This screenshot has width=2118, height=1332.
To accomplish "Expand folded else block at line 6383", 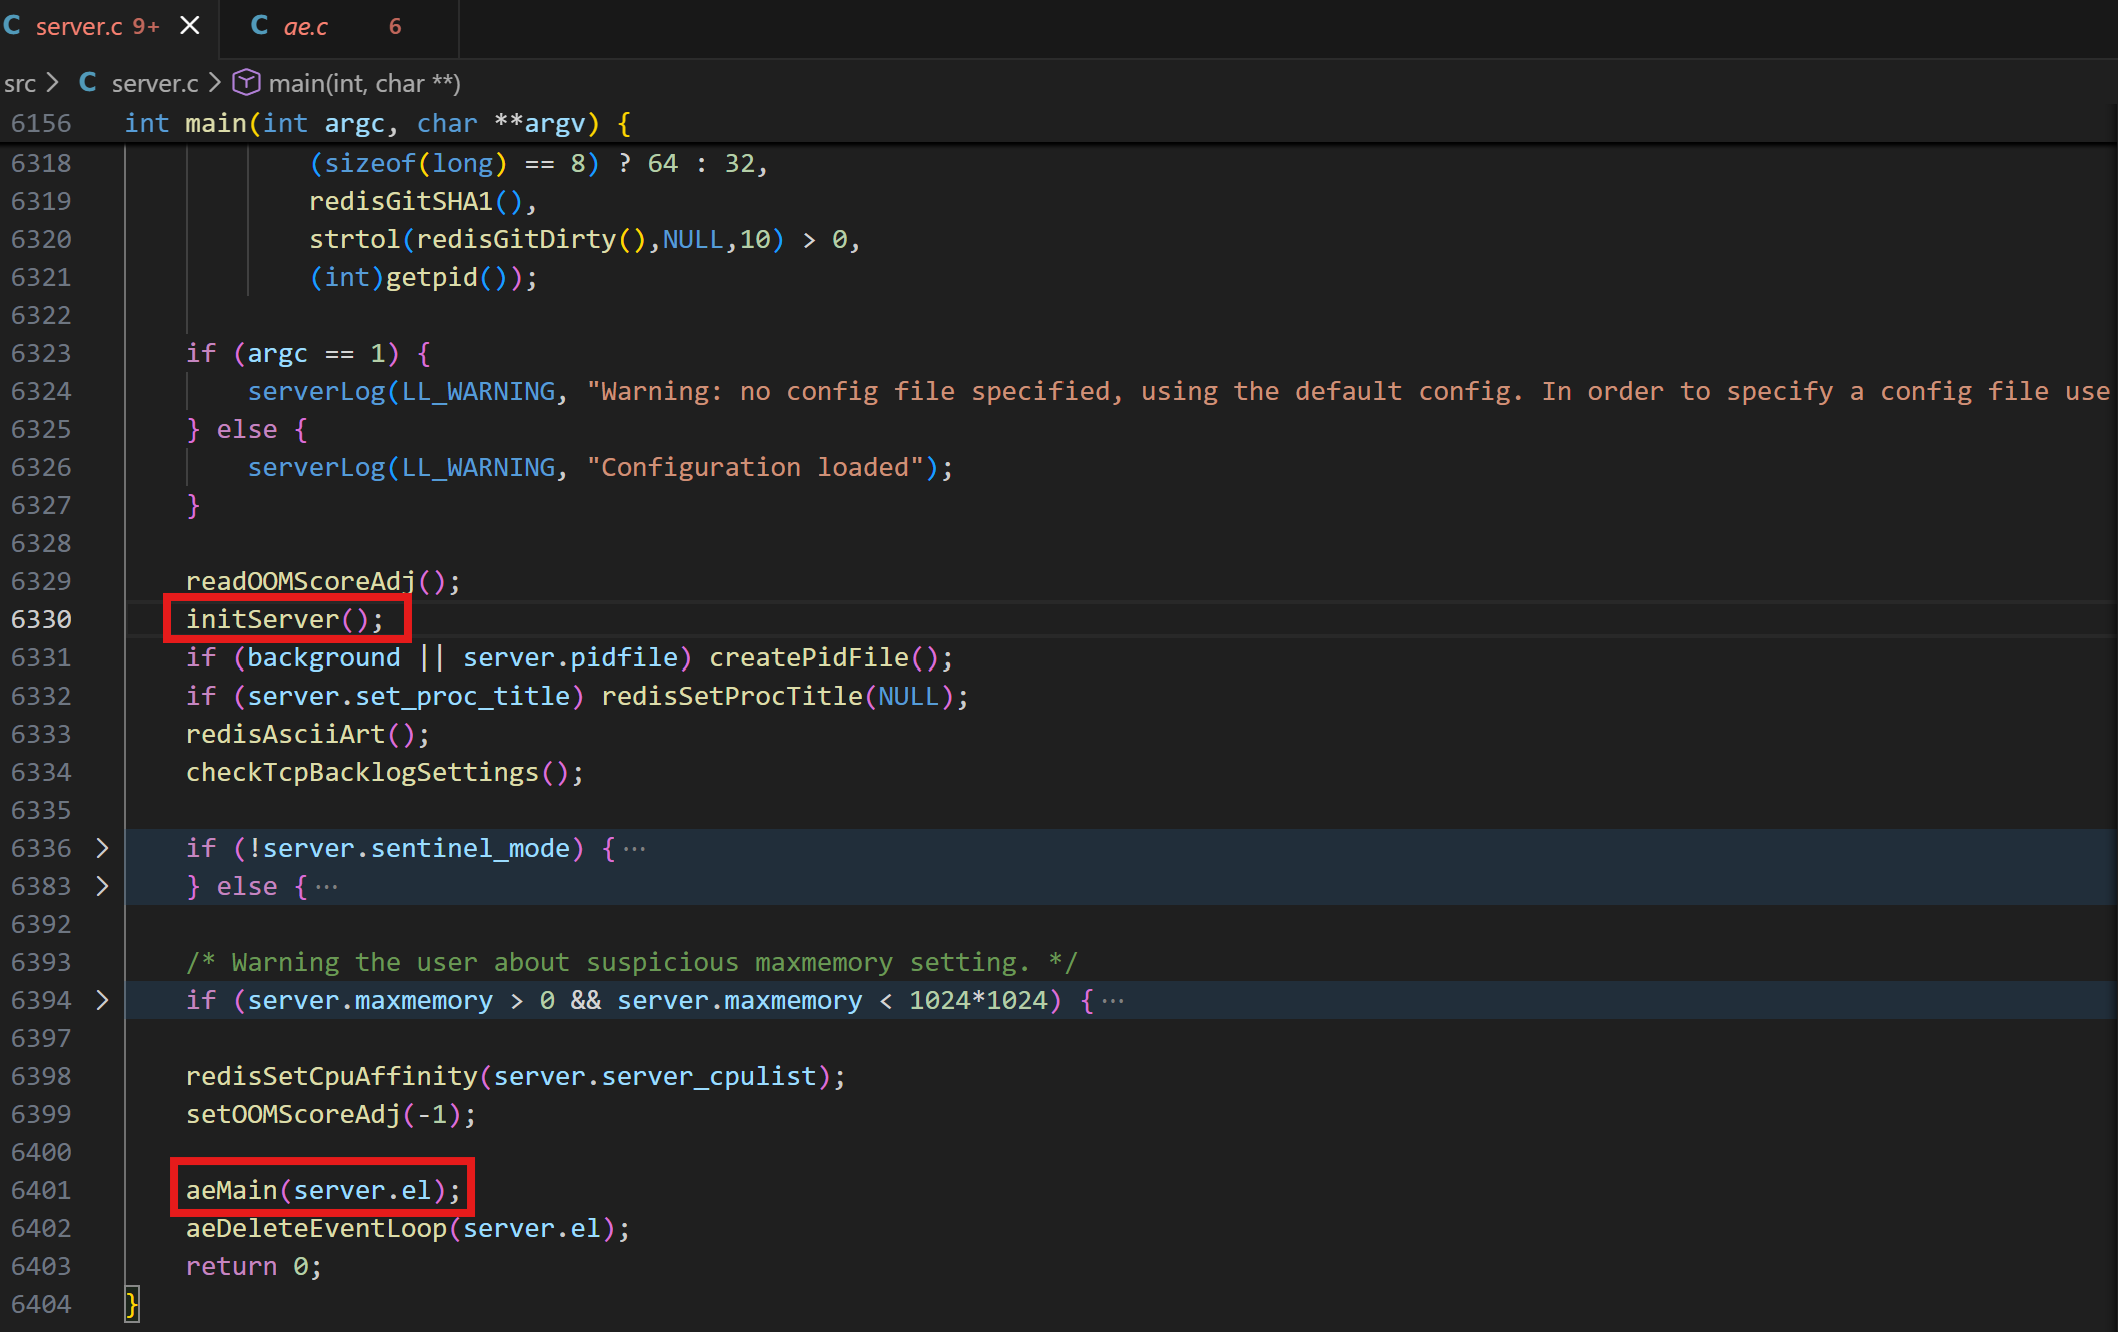I will pyautogui.click(x=102, y=886).
